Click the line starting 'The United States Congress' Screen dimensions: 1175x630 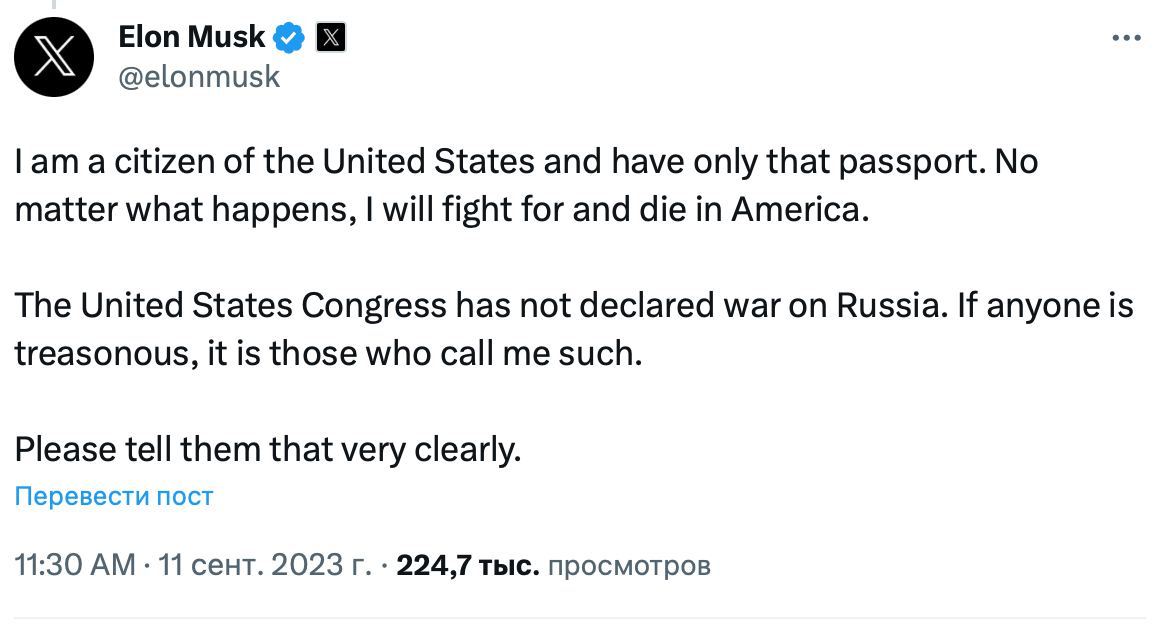(x=573, y=305)
